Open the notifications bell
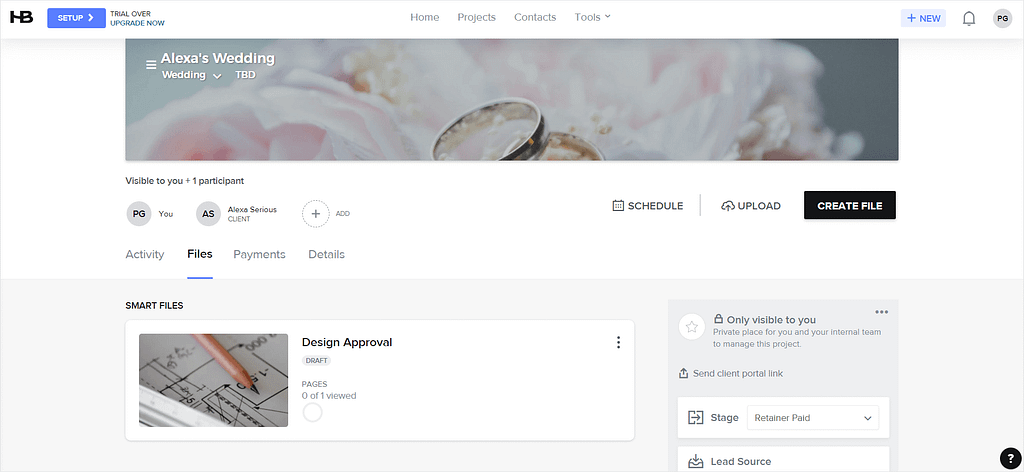The width and height of the screenshot is (1024, 472). click(969, 18)
